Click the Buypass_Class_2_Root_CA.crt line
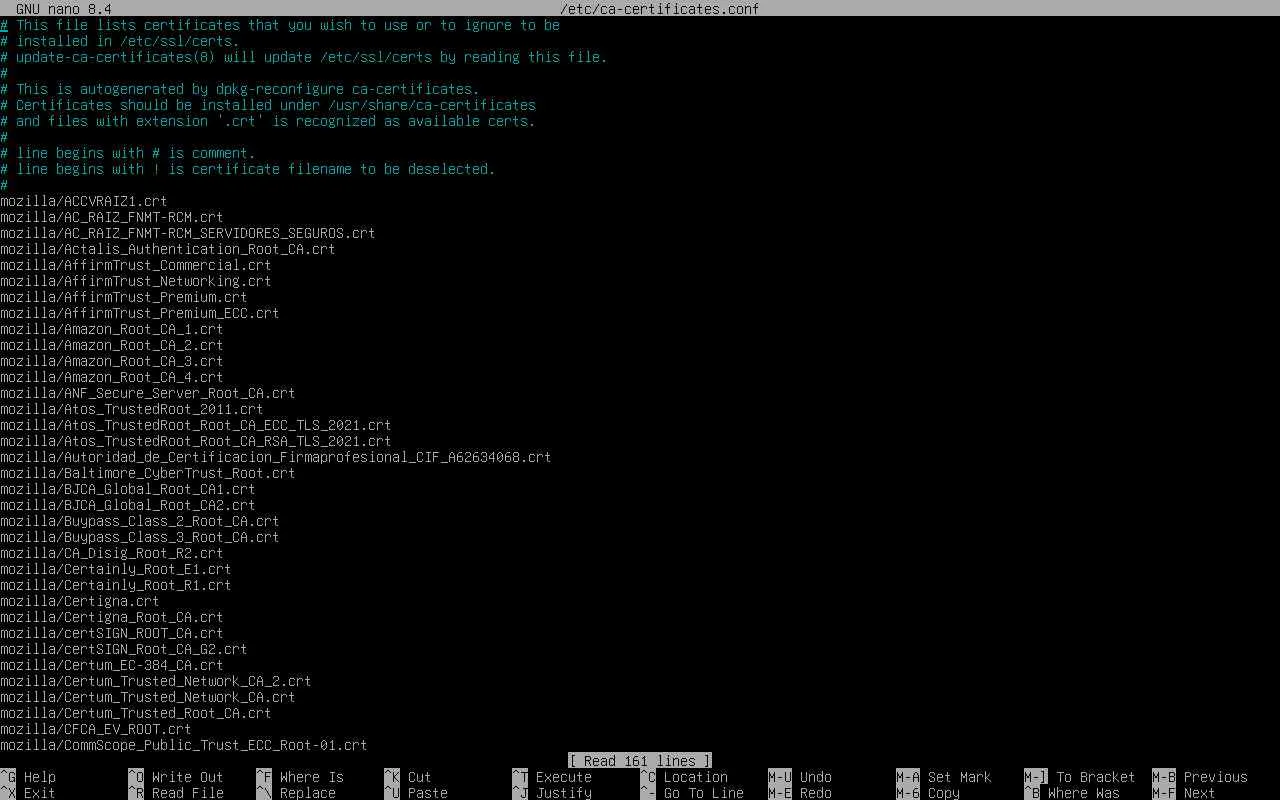The image size is (1280, 800). [x=140, y=521]
